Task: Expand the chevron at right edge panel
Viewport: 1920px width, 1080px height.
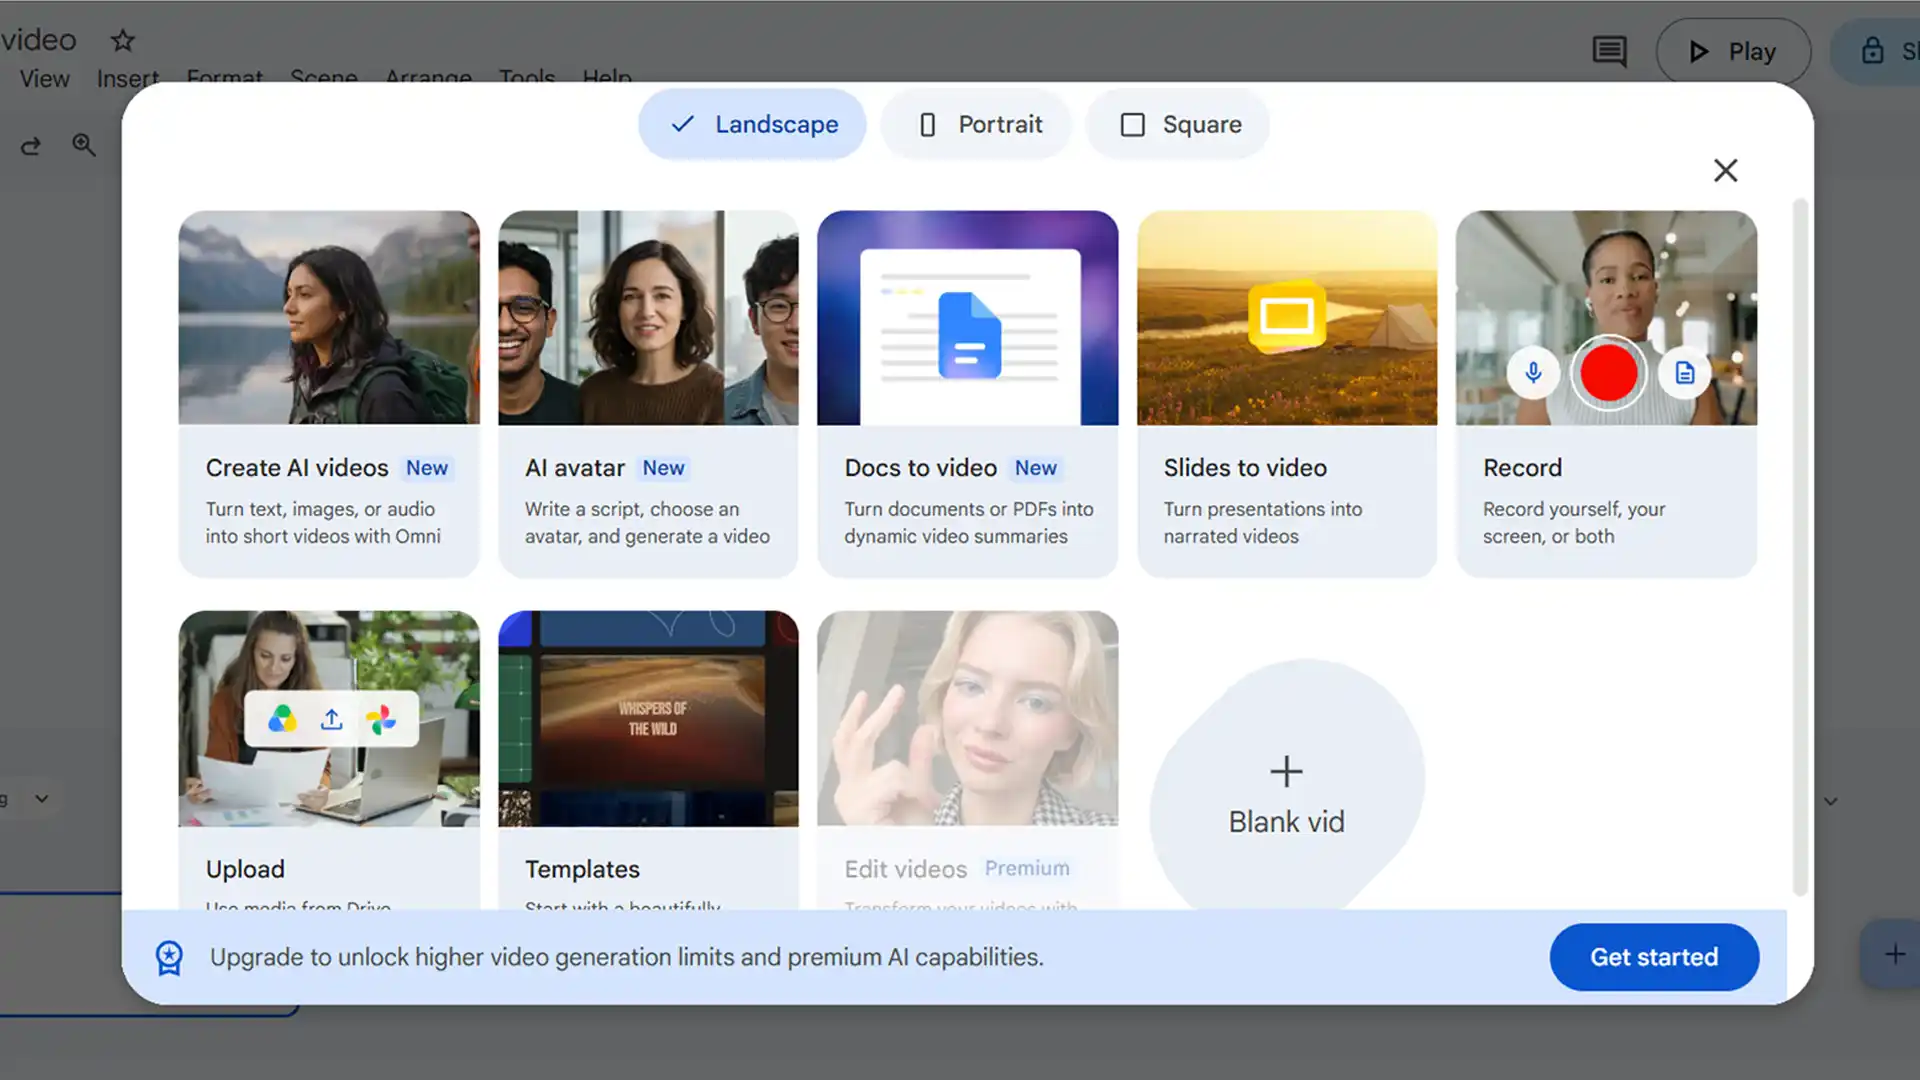Action: point(1831,801)
